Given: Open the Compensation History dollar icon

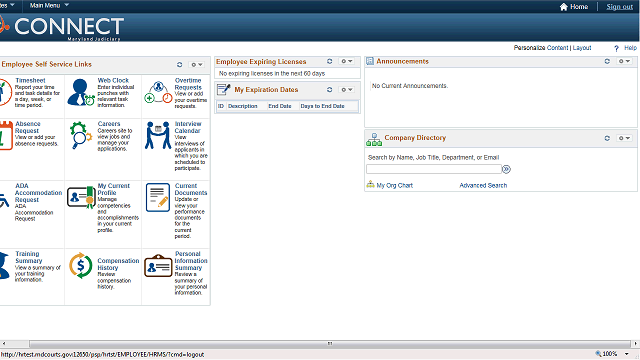Looking at the screenshot, I should [80, 265].
